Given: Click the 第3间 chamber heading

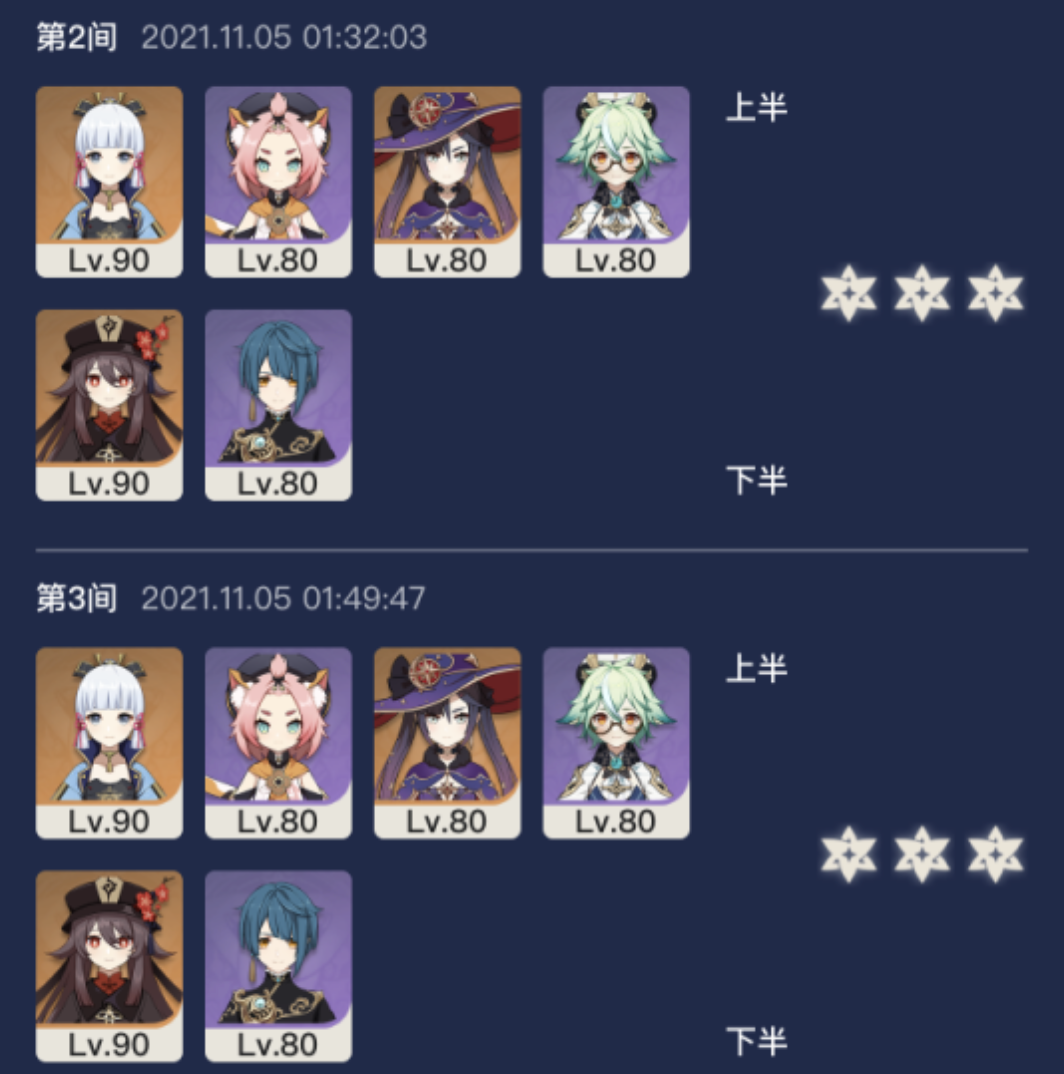Looking at the screenshot, I should pyautogui.click(x=77, y=598).
